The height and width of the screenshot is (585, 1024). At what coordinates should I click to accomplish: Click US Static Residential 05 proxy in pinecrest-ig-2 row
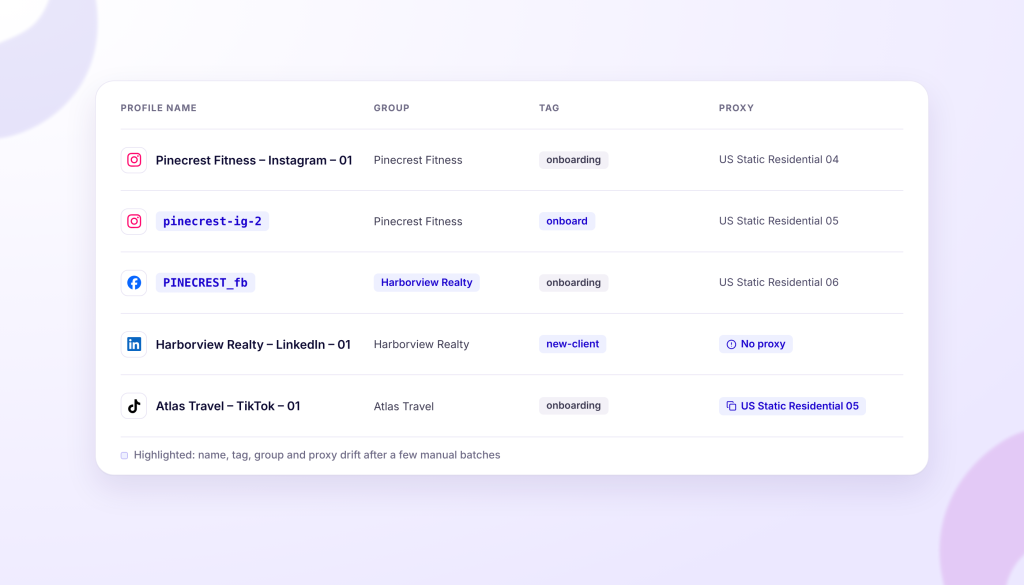click(778, 221)
